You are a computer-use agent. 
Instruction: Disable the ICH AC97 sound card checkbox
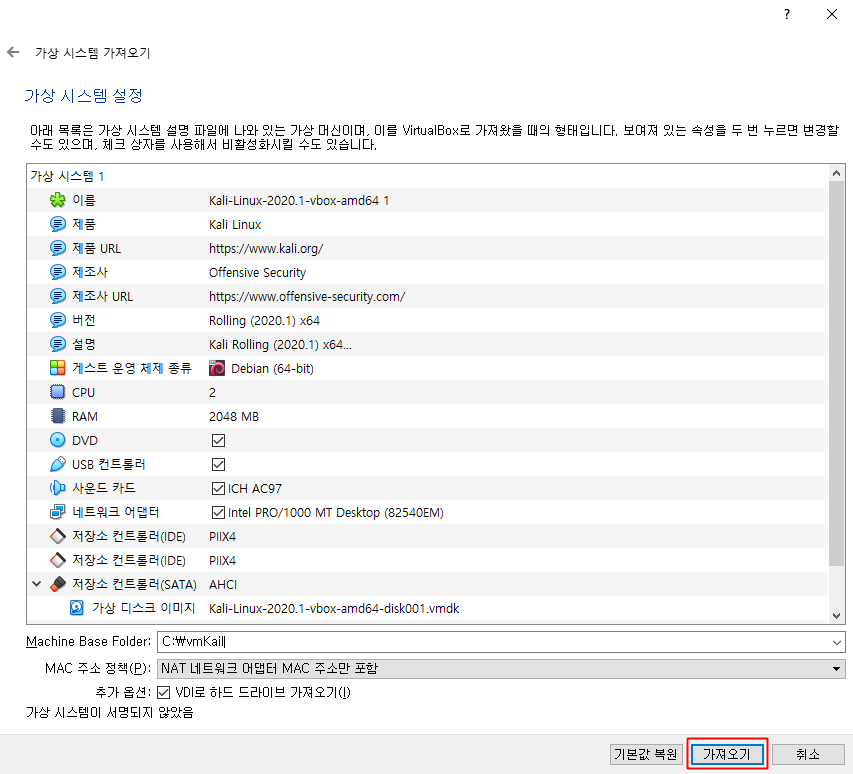pos(218,488)
